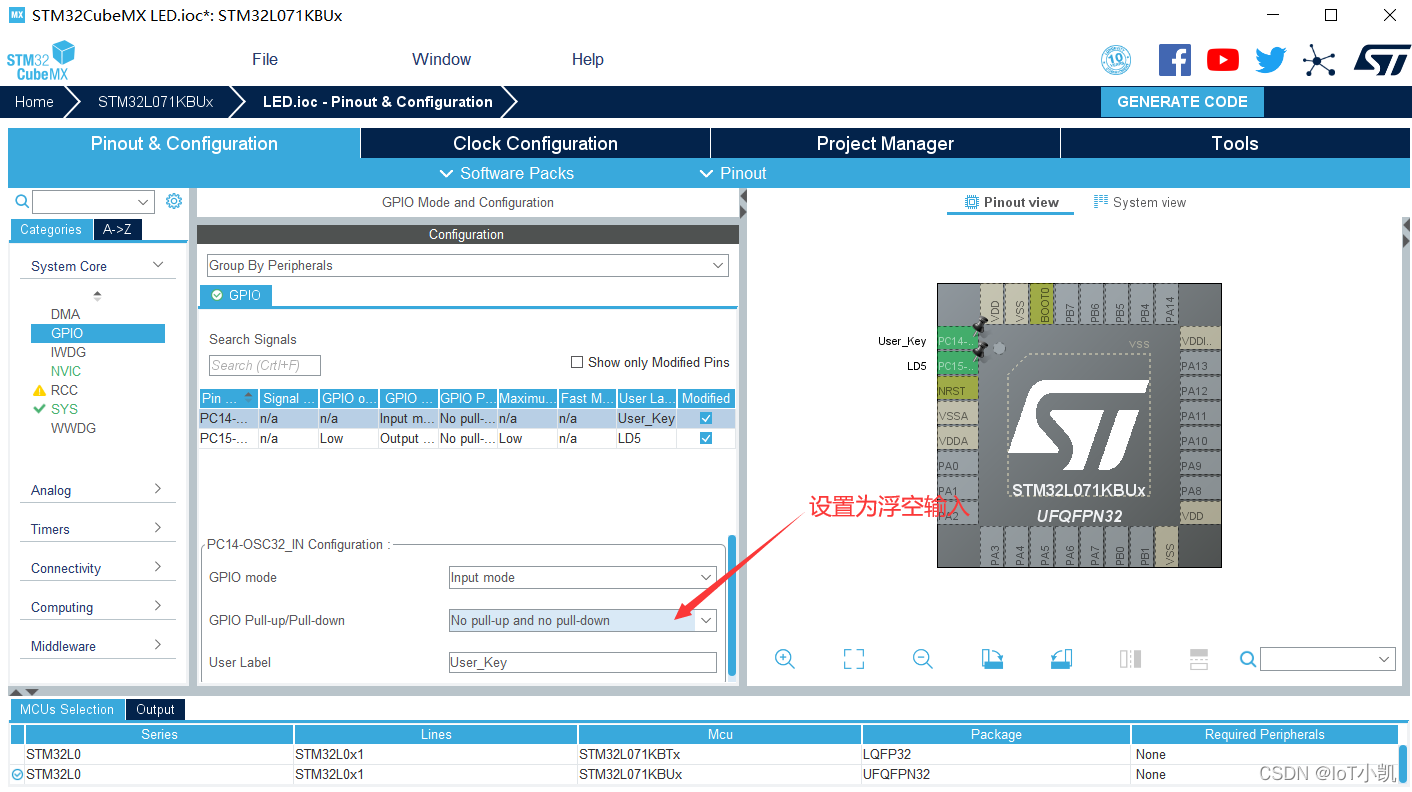The height and width of the screenshot is (792, 1412).
Task: Open the pinout search dropdown
Action: tap(1385, 659)
